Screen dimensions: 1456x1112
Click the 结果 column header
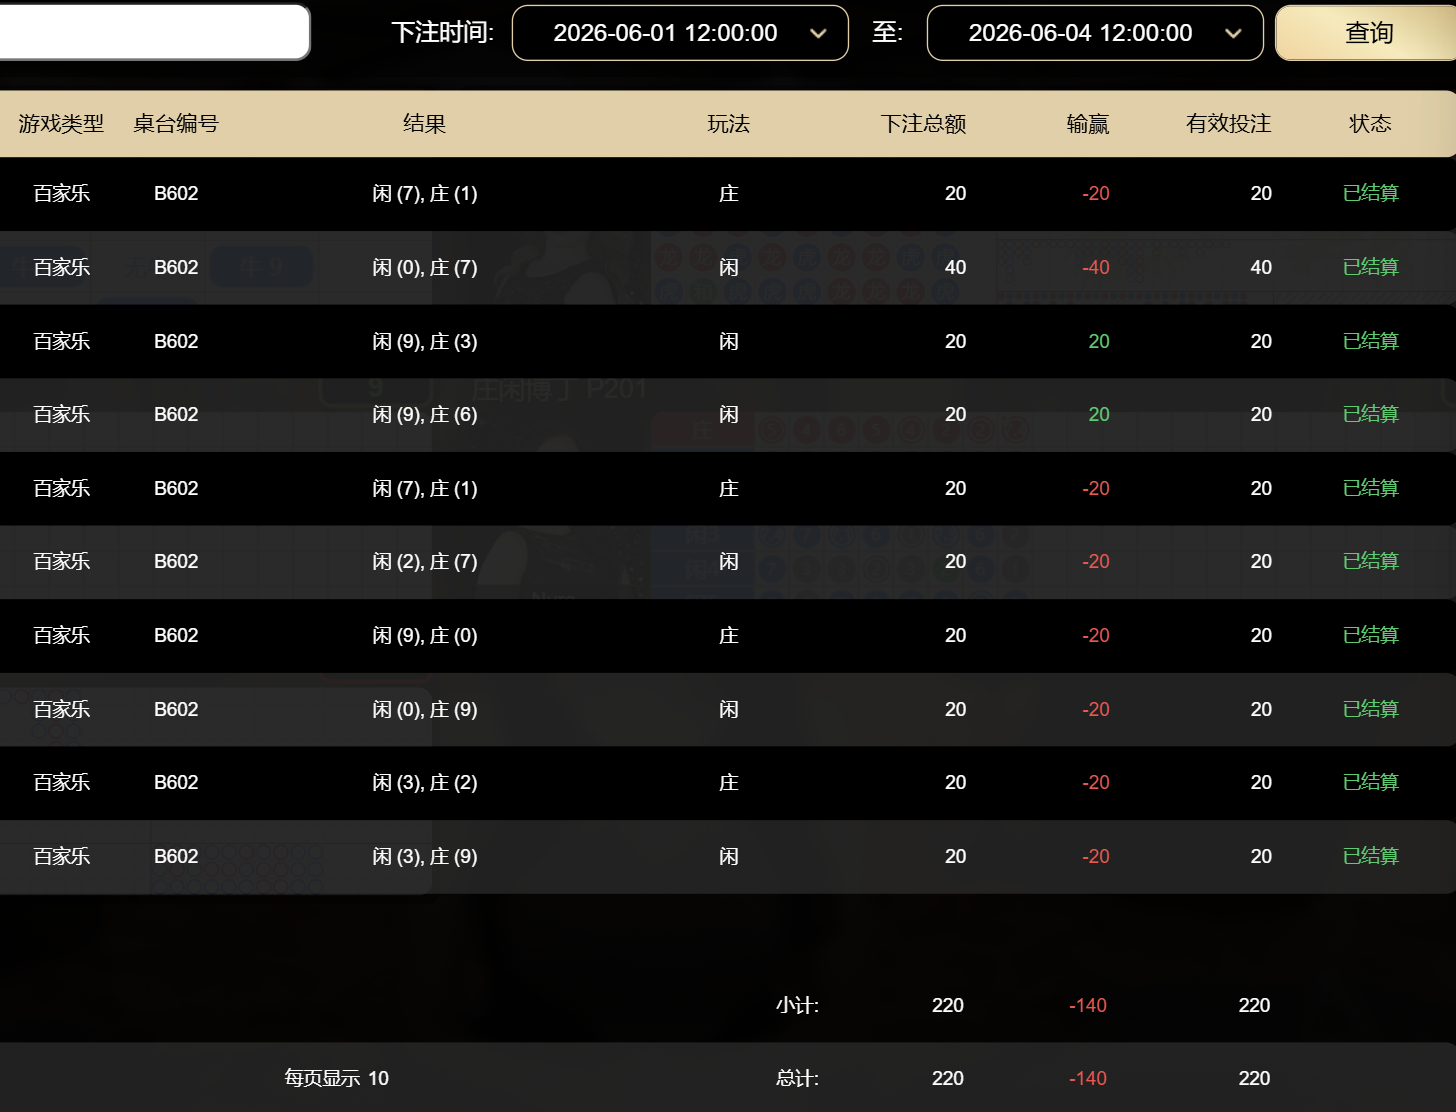pyautogui.click(x=424, y=124)
